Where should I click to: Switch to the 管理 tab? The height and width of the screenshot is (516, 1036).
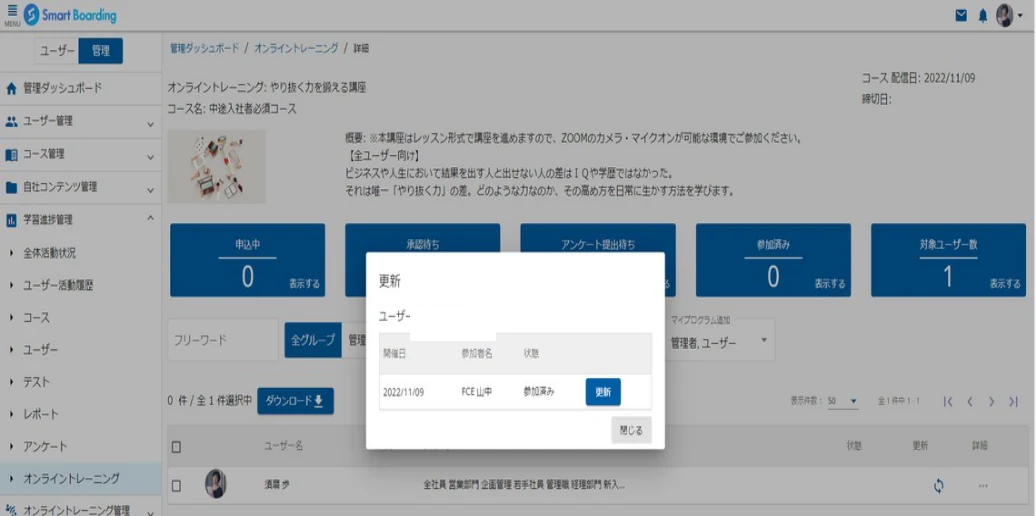point(100,51)
